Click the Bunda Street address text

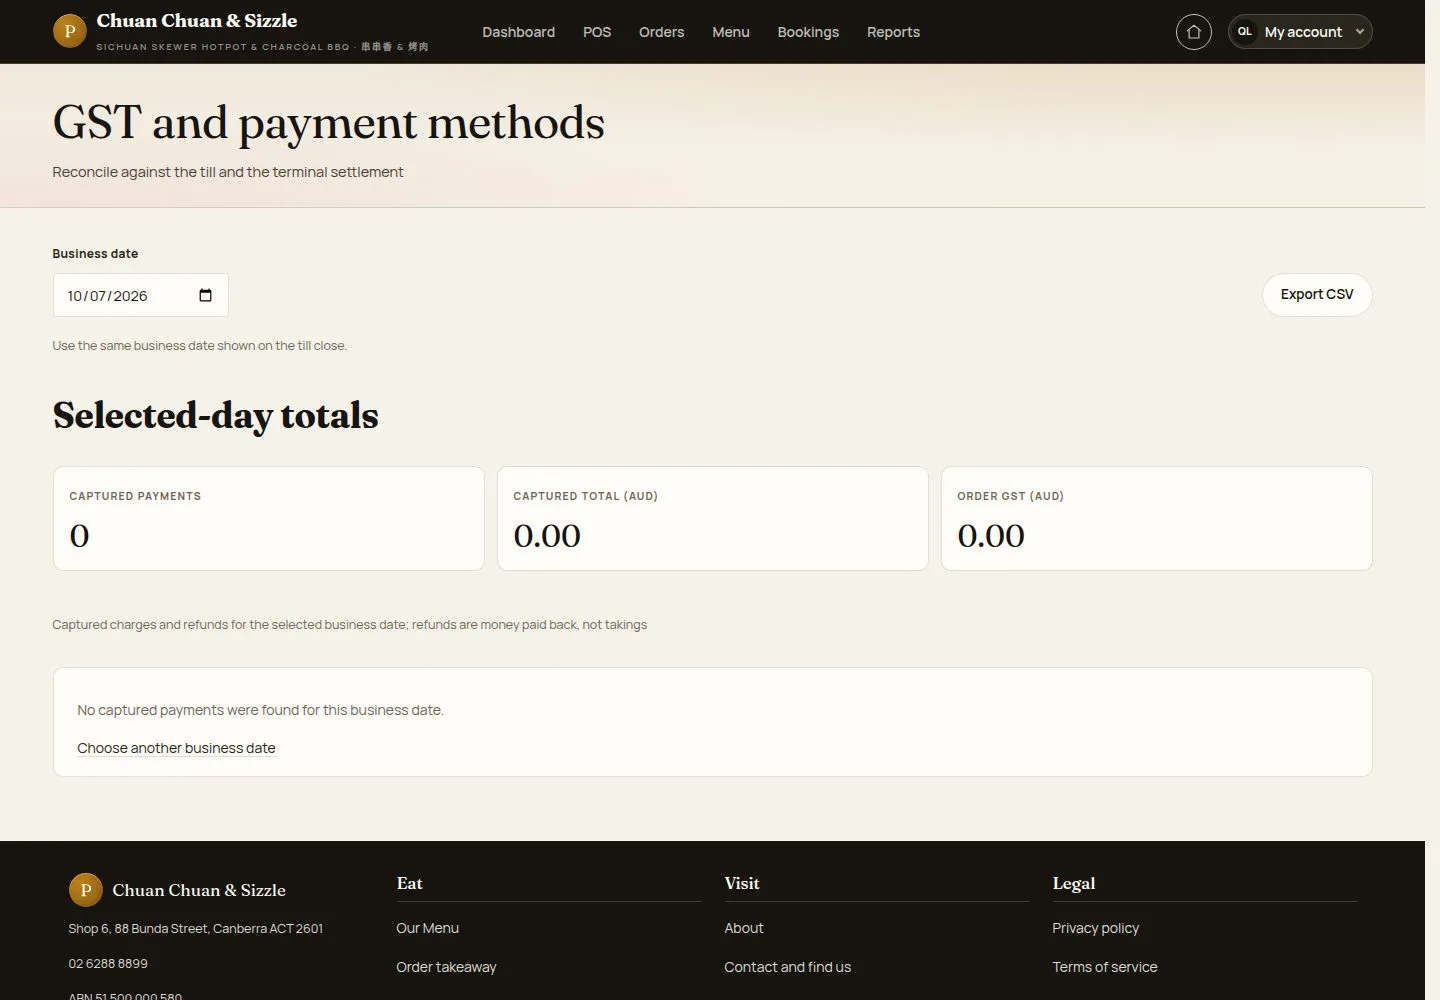click(195, 929)
